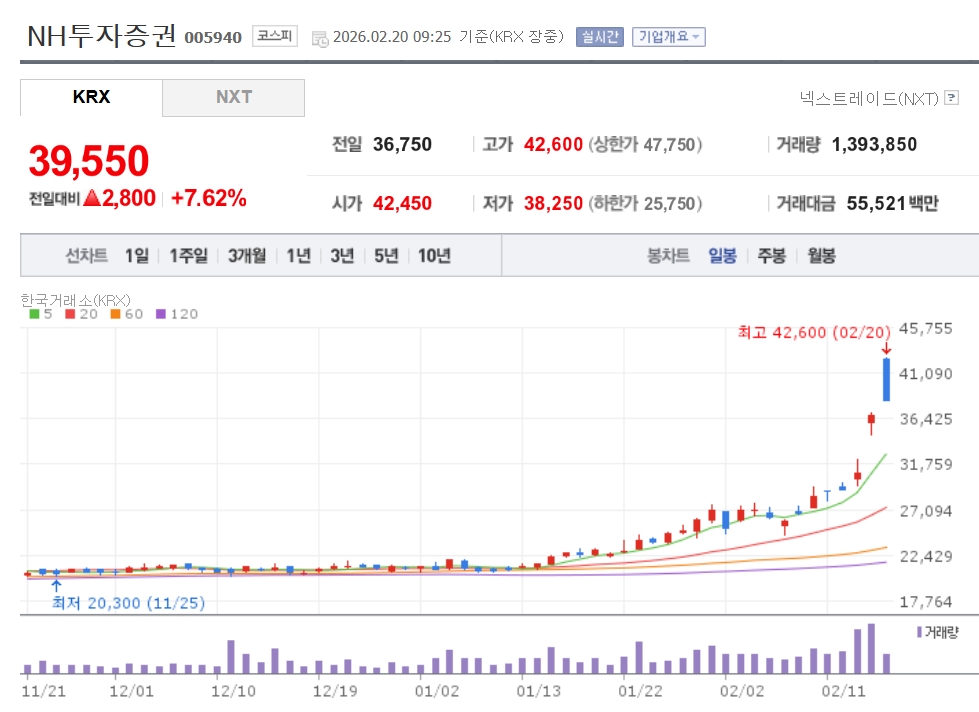Click the +7.62% change rate
The image size is (979, 712).
pos(209,198)
